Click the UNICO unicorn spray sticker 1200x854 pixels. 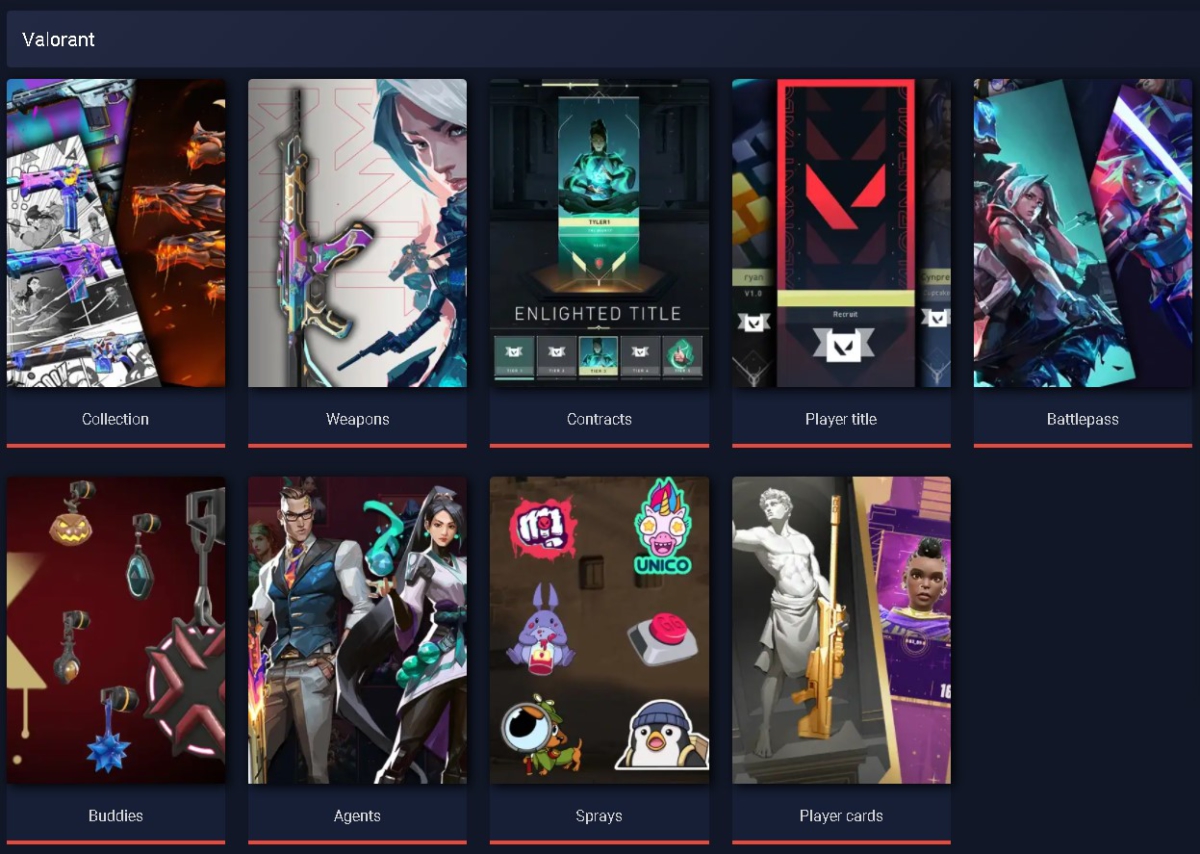(663, 527)
